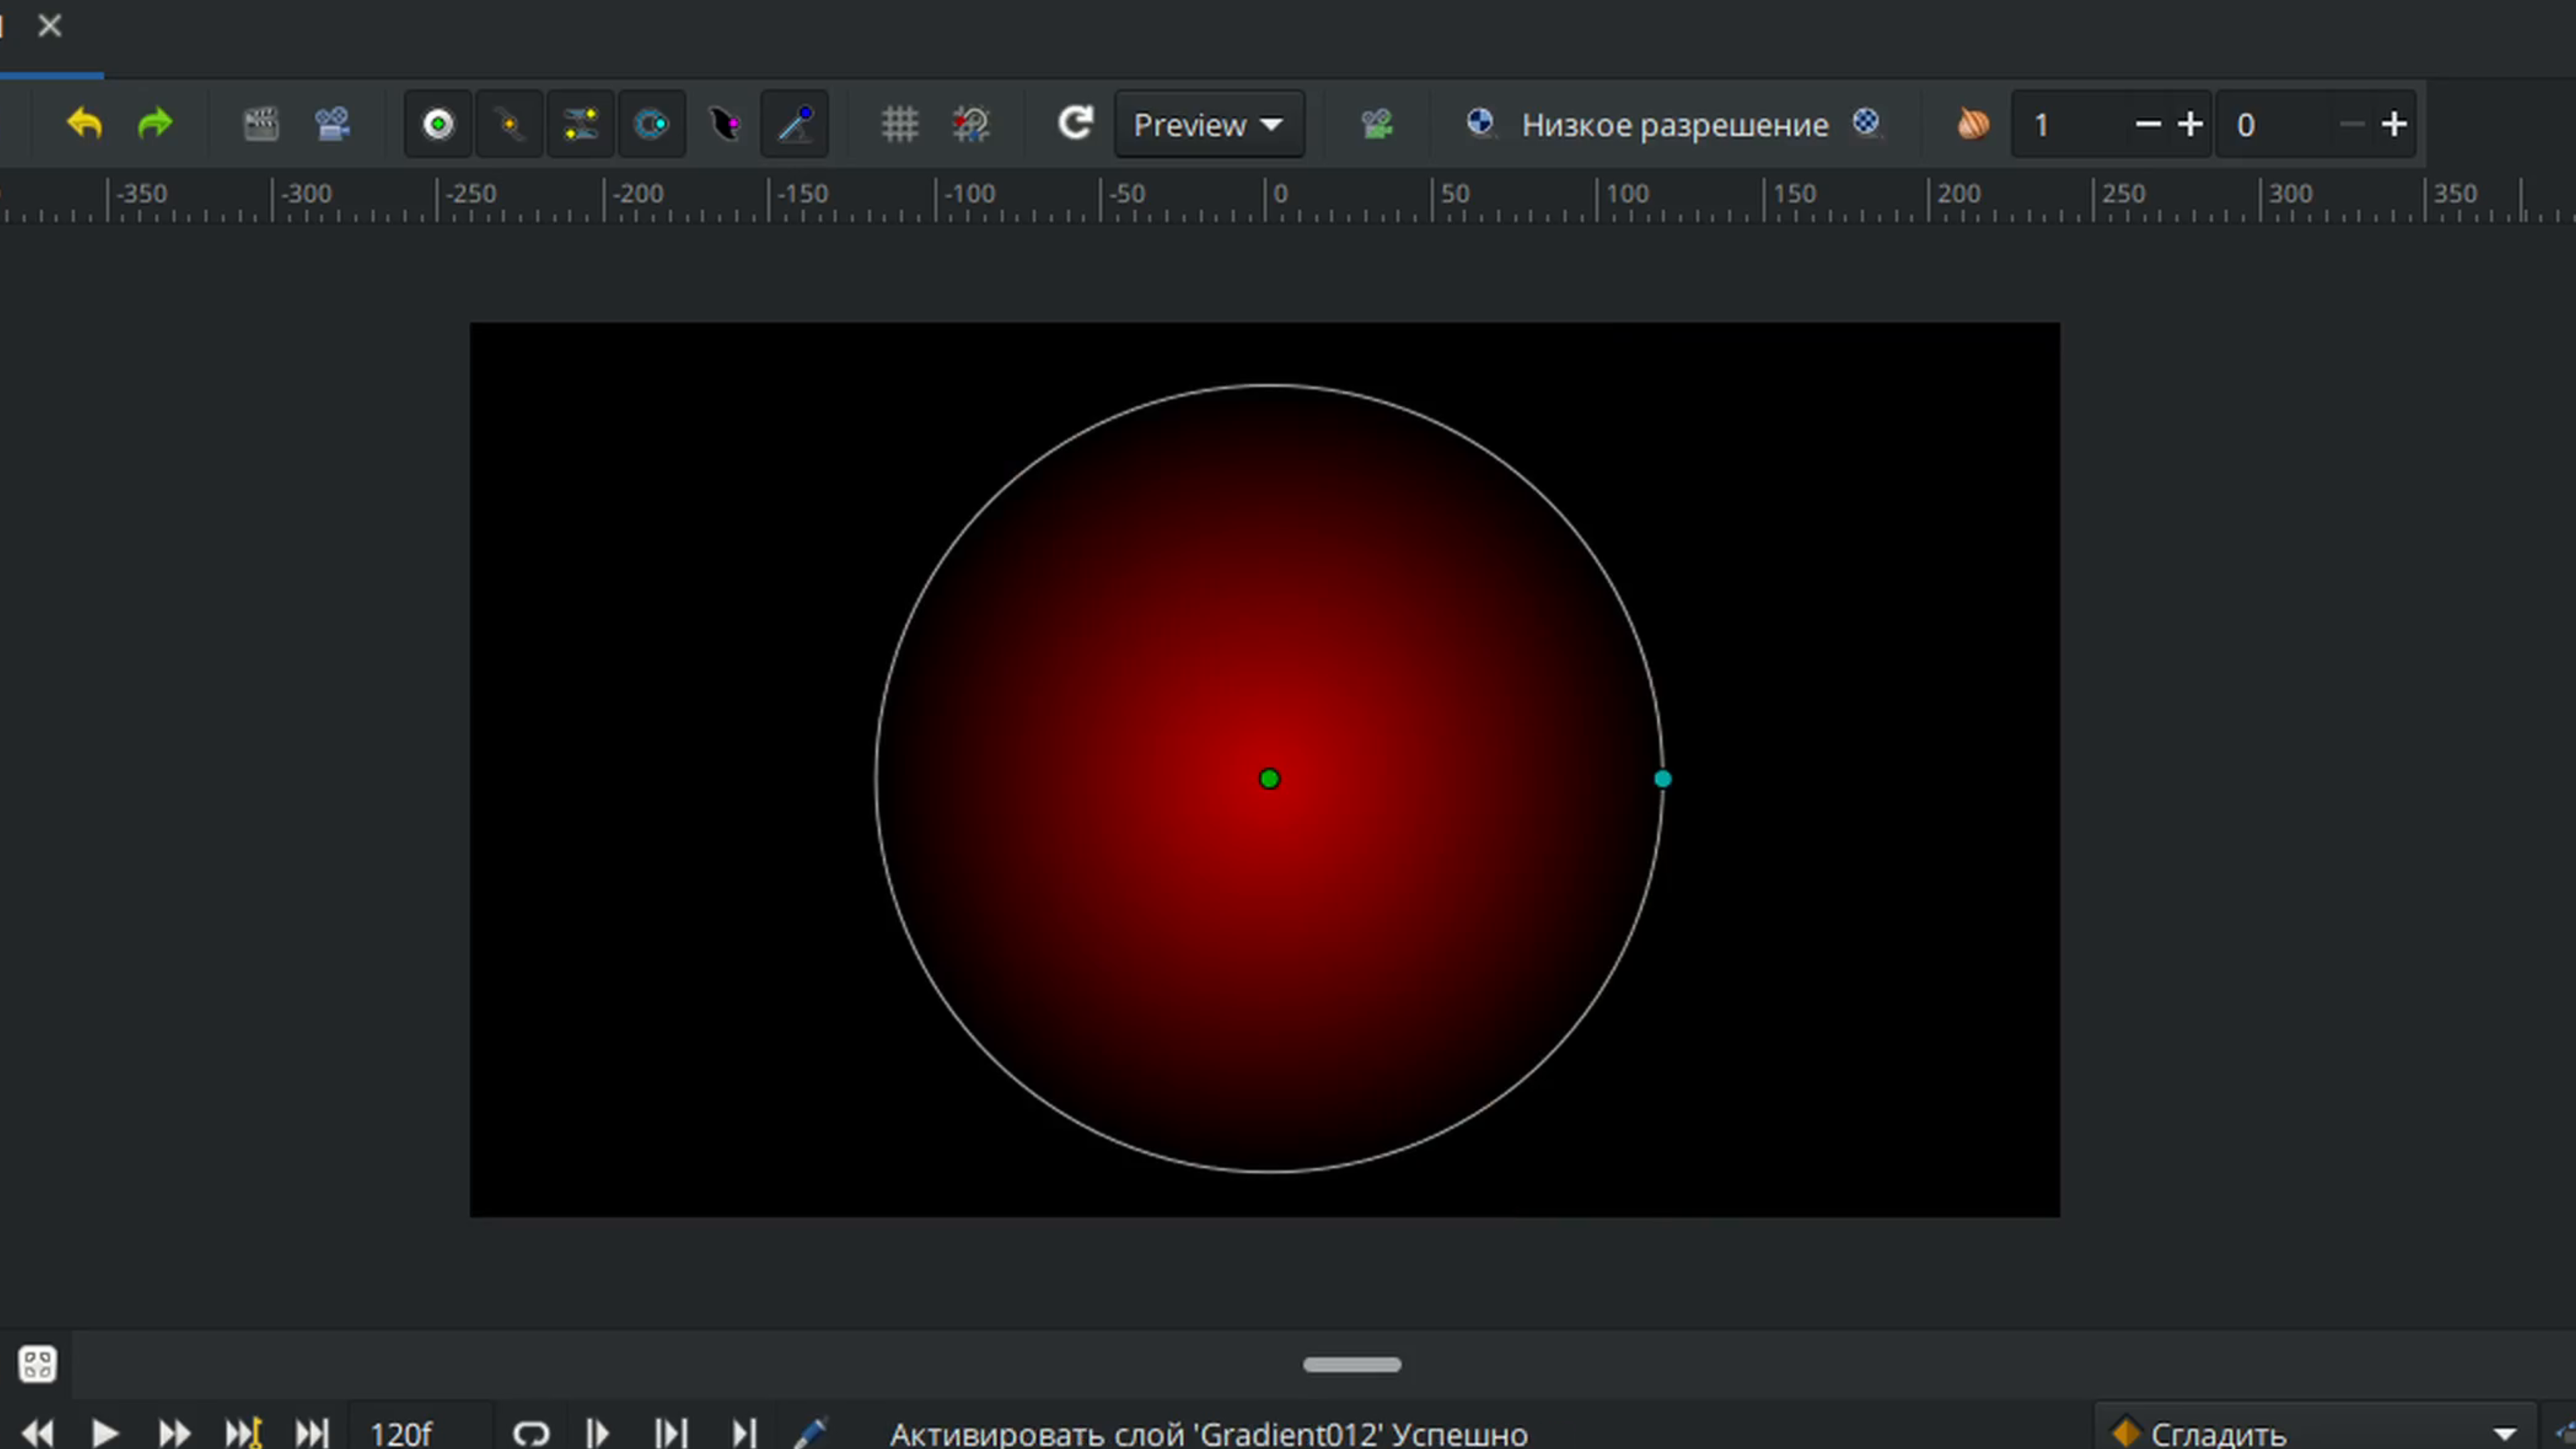Image resolution: width=2576 pixels, height=1449 pixels.
Task: Click the 120f frame field
Action: 402,1434
